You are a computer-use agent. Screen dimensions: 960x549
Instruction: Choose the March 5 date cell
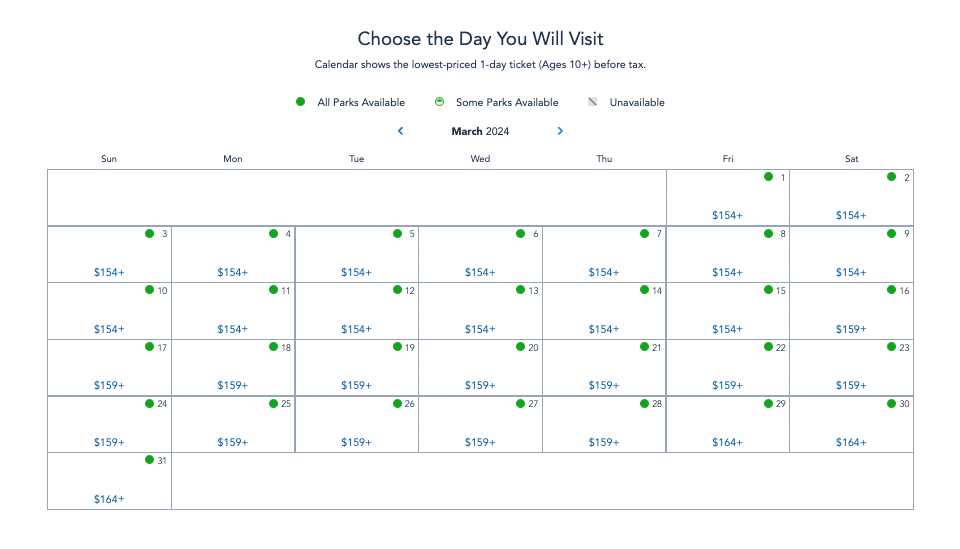click(356, 255)
